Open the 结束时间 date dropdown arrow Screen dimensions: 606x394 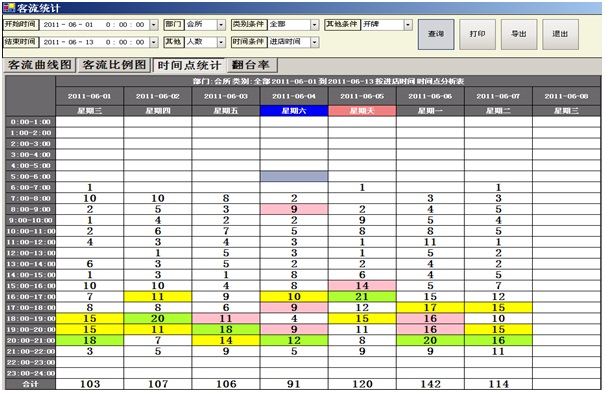(x=154, y=42)
